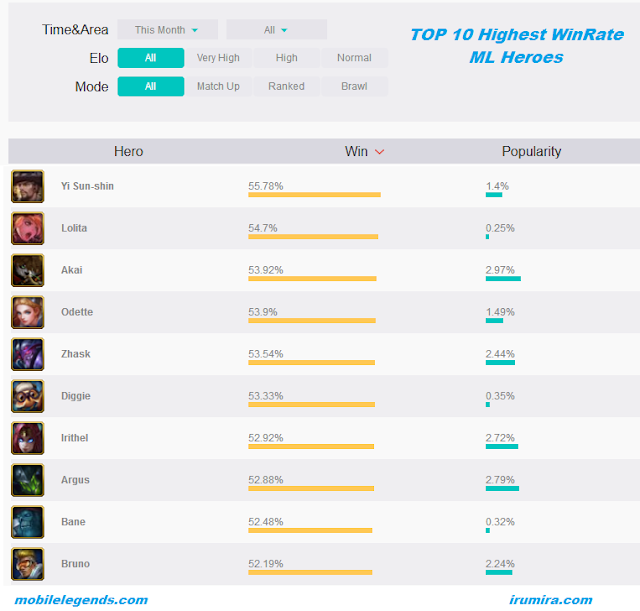640x611 pixels.
Task: Click the 0.35% popularity value
Action: point(500,396)
